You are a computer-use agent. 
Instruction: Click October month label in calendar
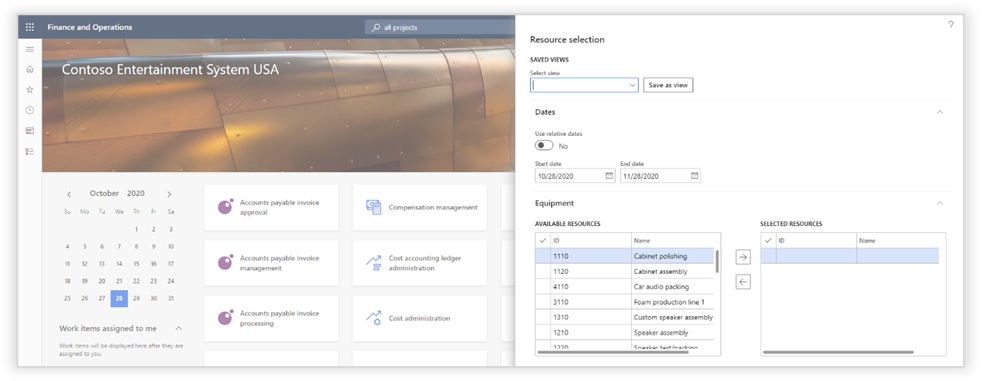pos(104,194)
